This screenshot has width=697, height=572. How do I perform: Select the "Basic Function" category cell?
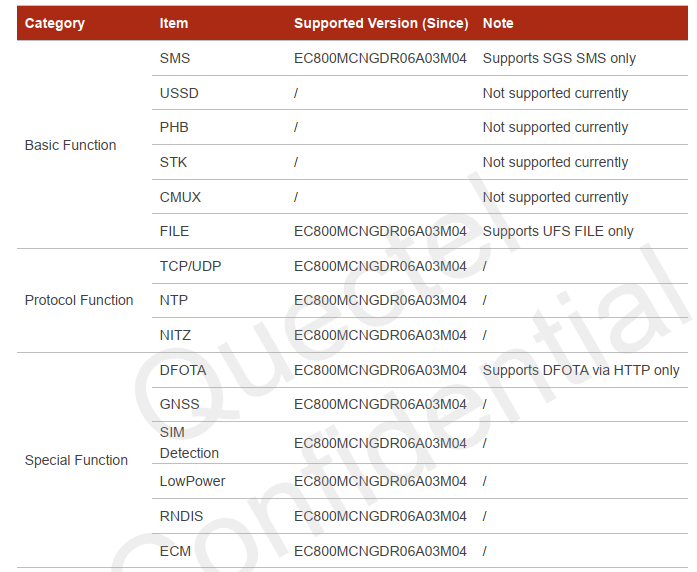coord(70,145)
